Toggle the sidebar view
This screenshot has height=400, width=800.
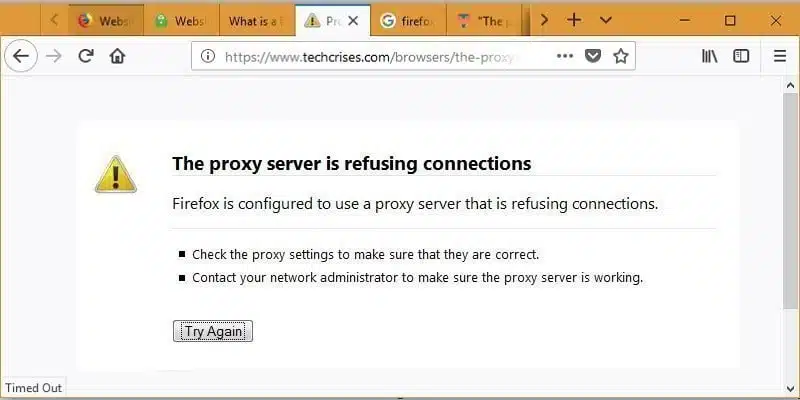pyautogui.click(x=741, y=56)
